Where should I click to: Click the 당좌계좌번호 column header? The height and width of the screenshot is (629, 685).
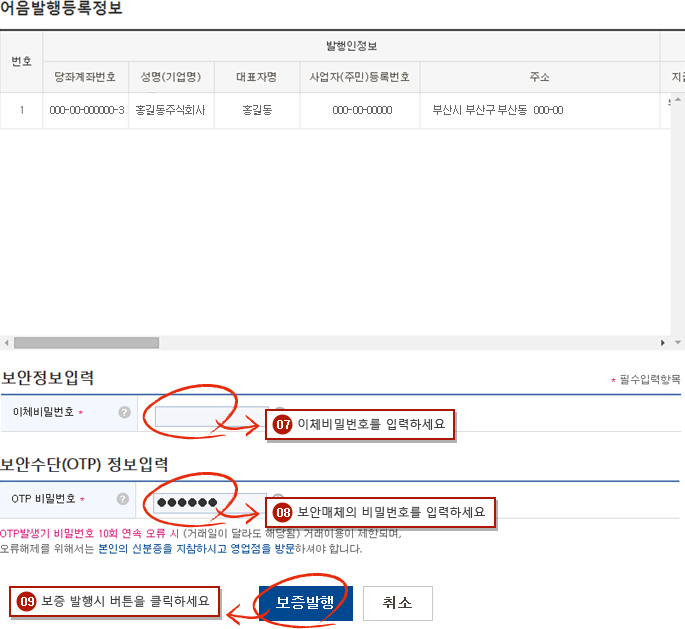(x=85, y=77)
